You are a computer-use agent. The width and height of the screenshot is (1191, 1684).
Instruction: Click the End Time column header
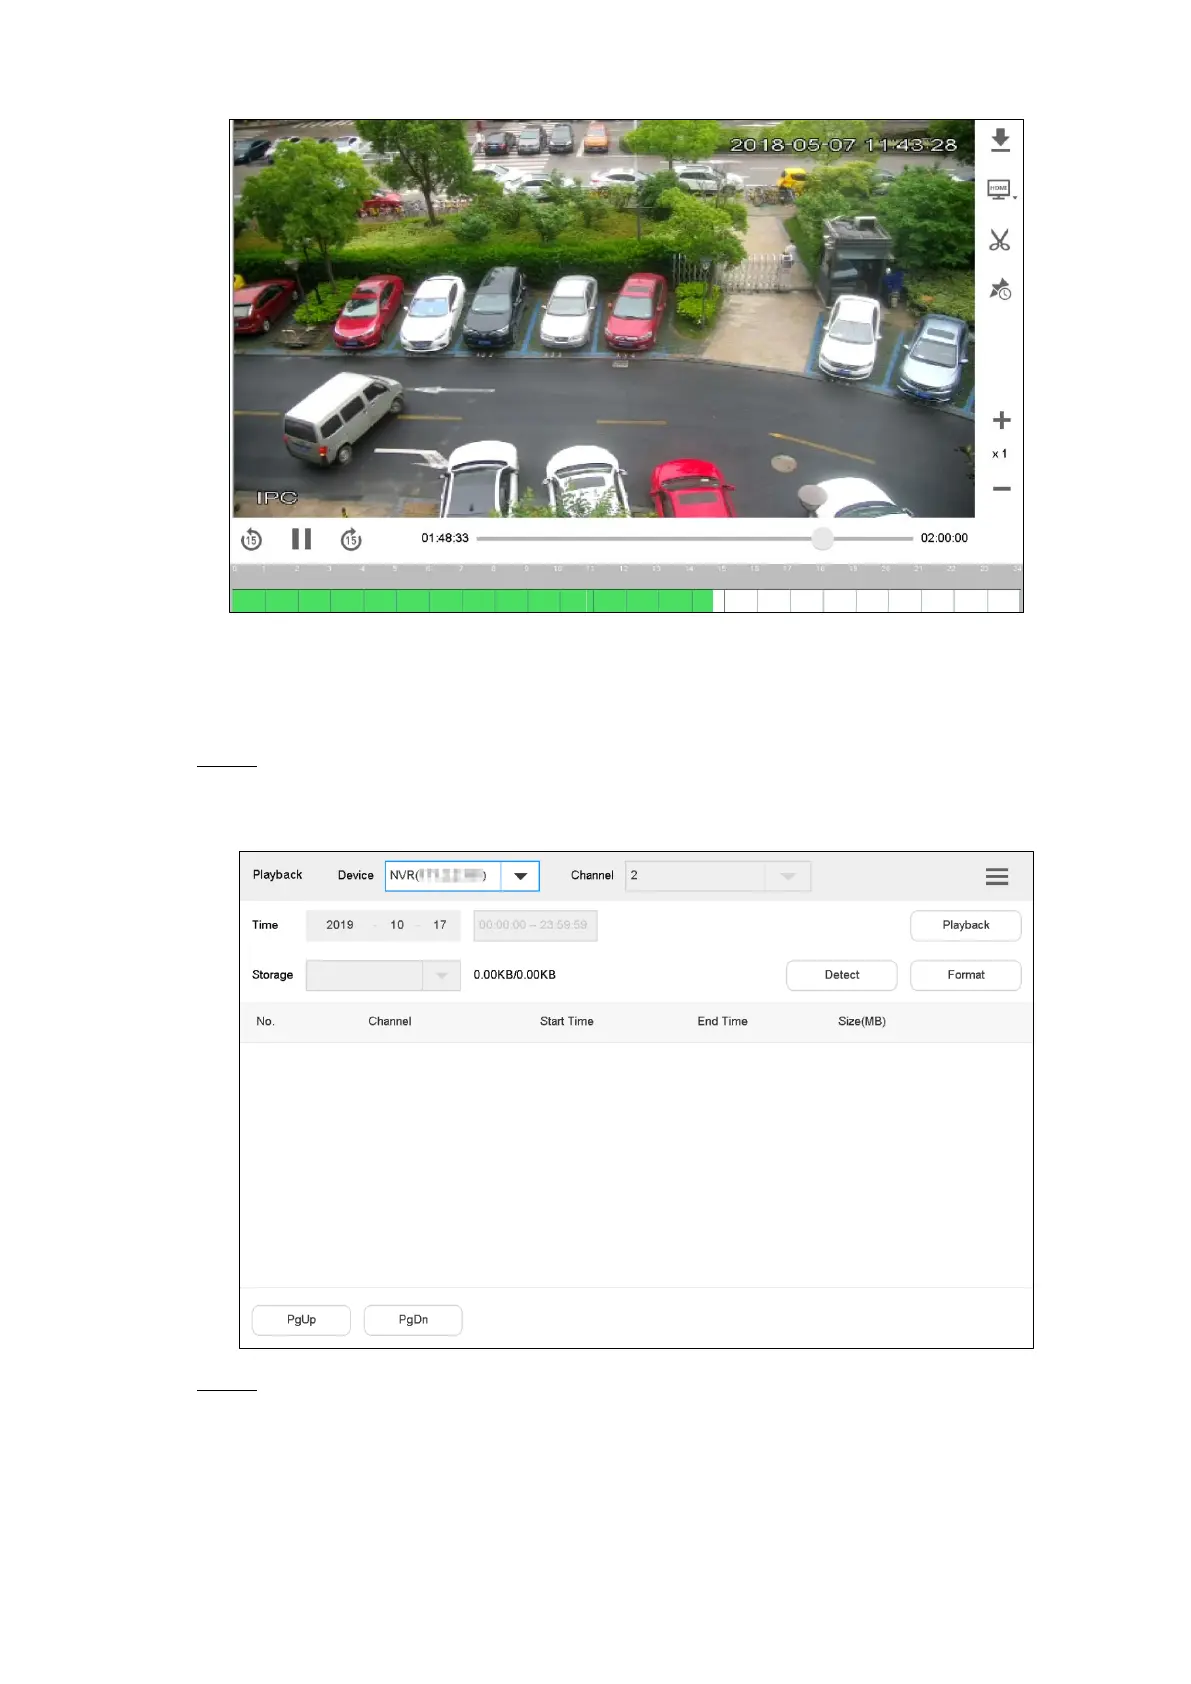pos(722,1021)
